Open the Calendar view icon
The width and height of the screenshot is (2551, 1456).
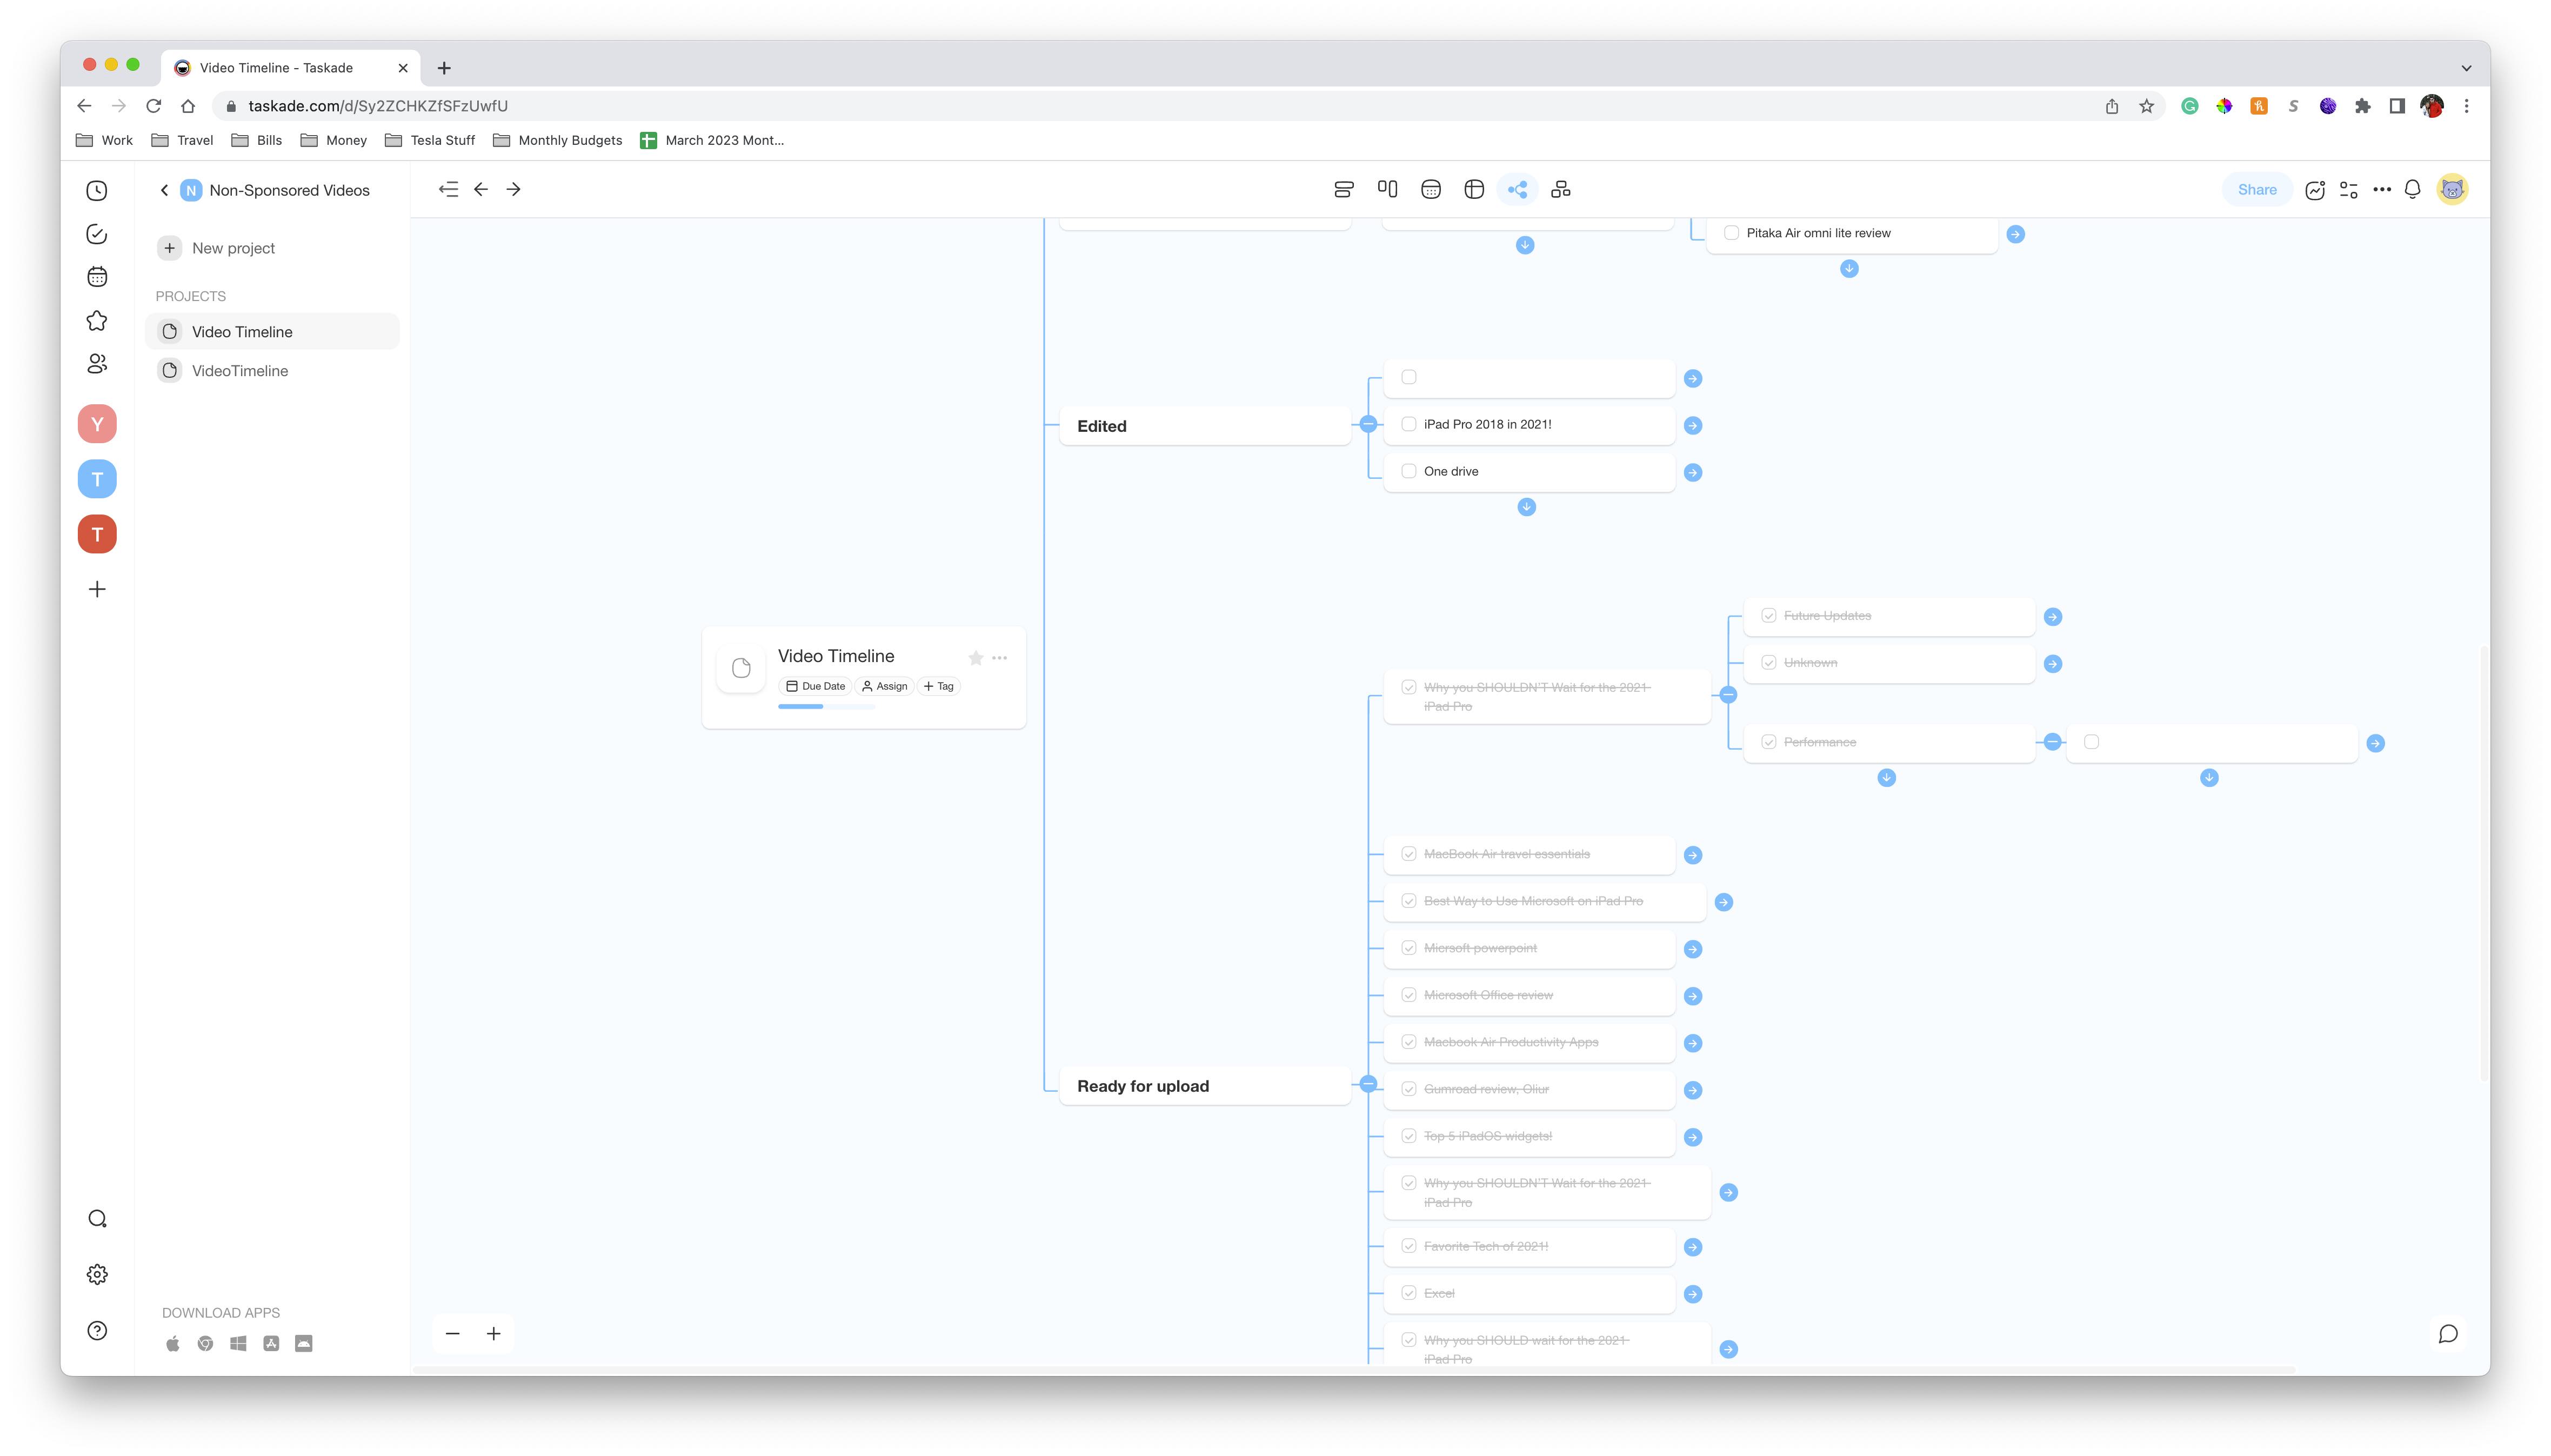pos(1430,189)
